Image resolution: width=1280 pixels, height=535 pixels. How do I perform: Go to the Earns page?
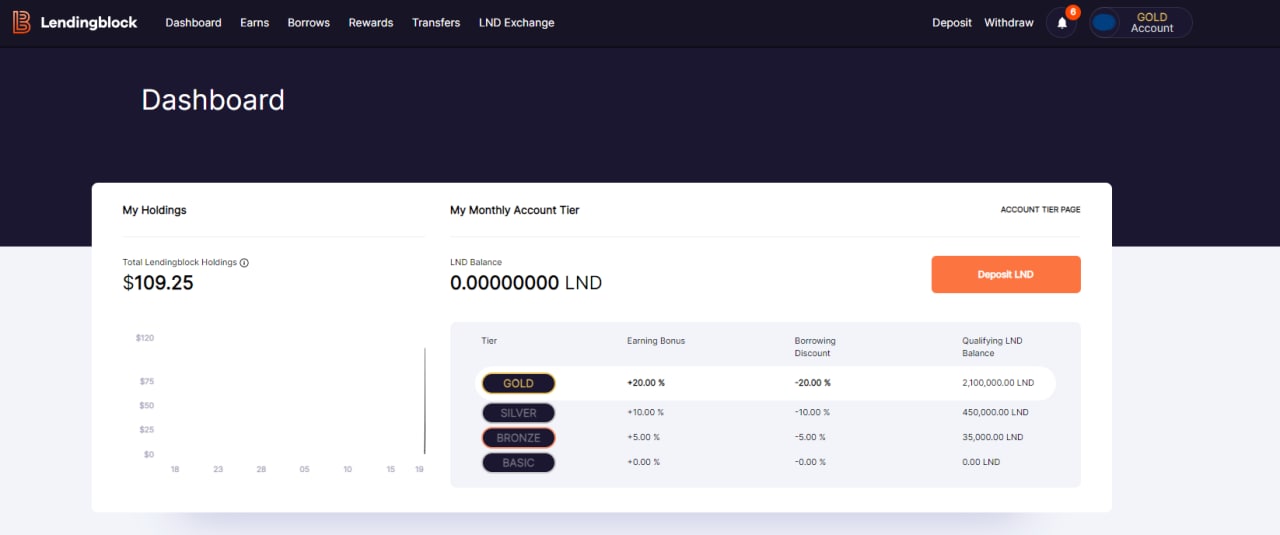click(x=254, y=22)
